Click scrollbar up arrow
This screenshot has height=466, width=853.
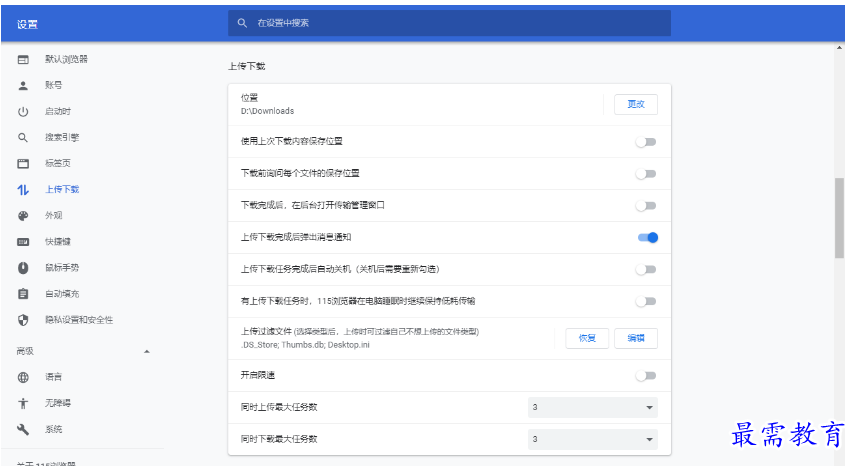[839, 48]
